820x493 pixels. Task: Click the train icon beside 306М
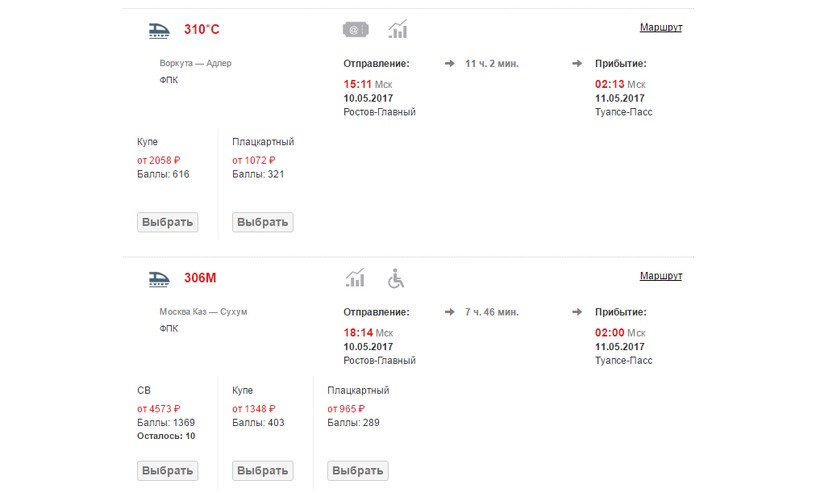tap(160, 277)
